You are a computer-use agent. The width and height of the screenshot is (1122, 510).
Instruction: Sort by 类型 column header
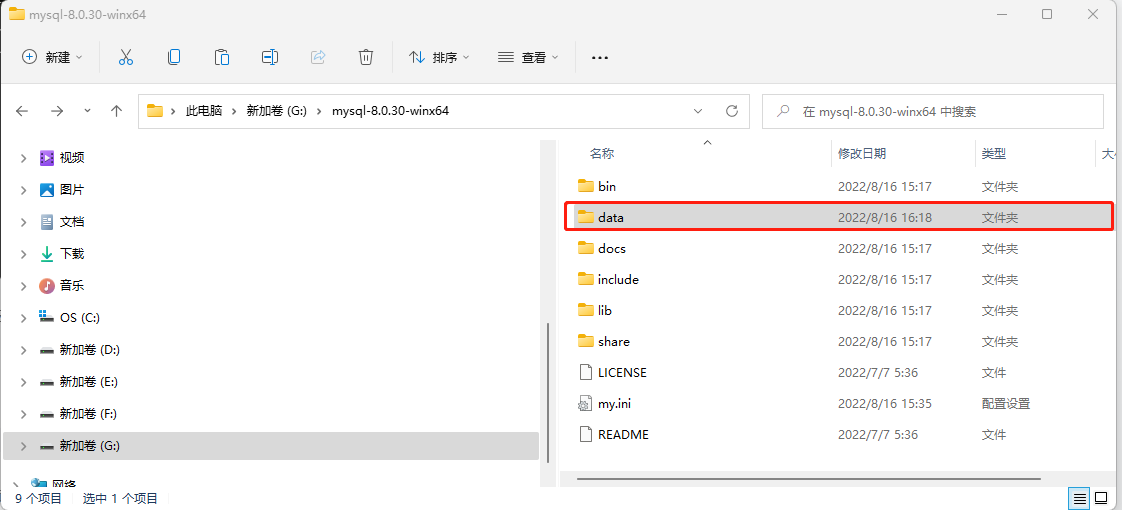pyautogui.click(x=994, y=153)
